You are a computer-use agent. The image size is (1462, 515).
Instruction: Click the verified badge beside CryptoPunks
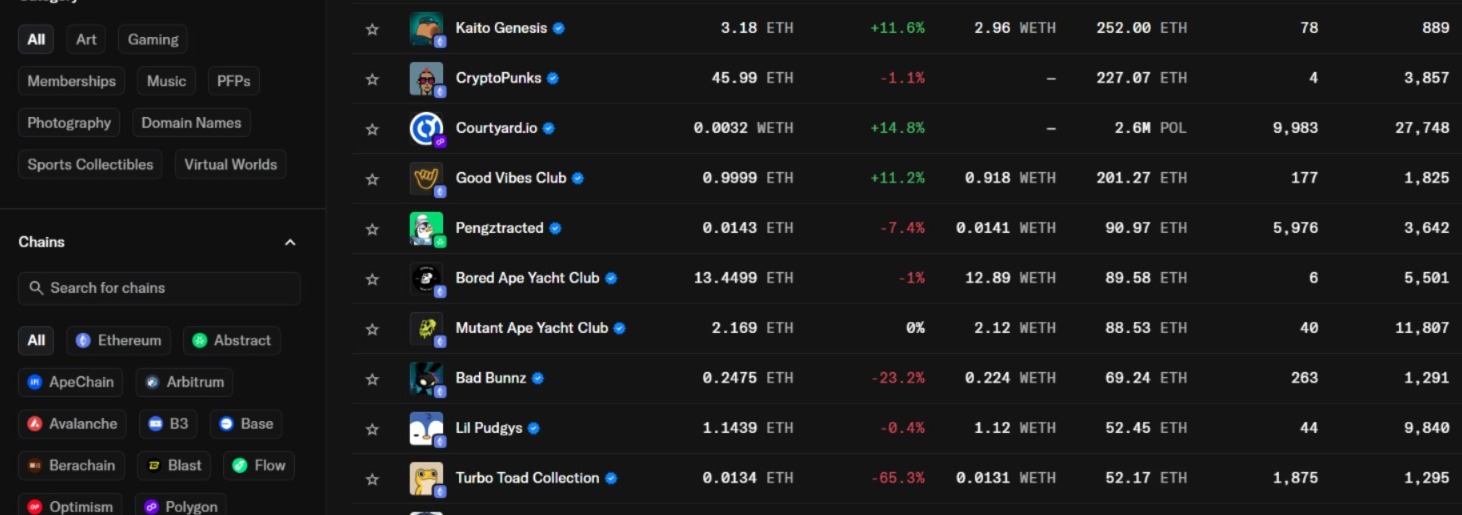pos(553,78)
